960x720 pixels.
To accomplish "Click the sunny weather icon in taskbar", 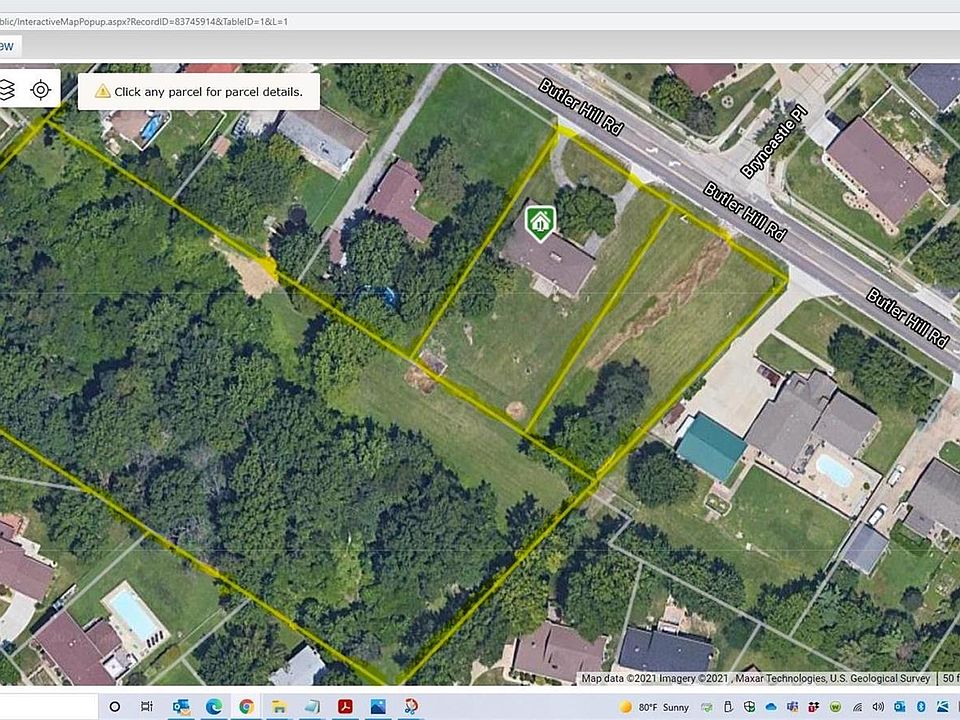I will tap(625, 707).
